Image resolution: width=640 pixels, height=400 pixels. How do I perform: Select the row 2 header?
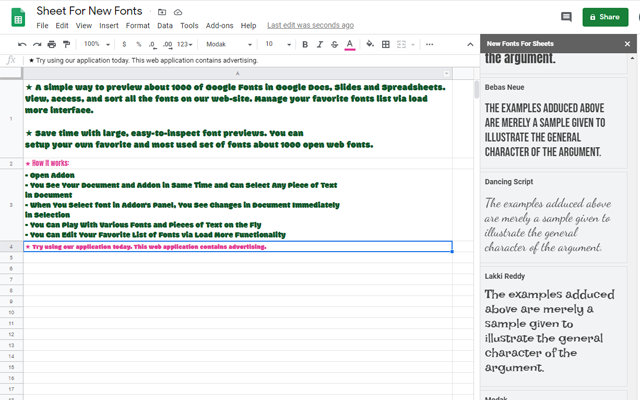(11, 163)
